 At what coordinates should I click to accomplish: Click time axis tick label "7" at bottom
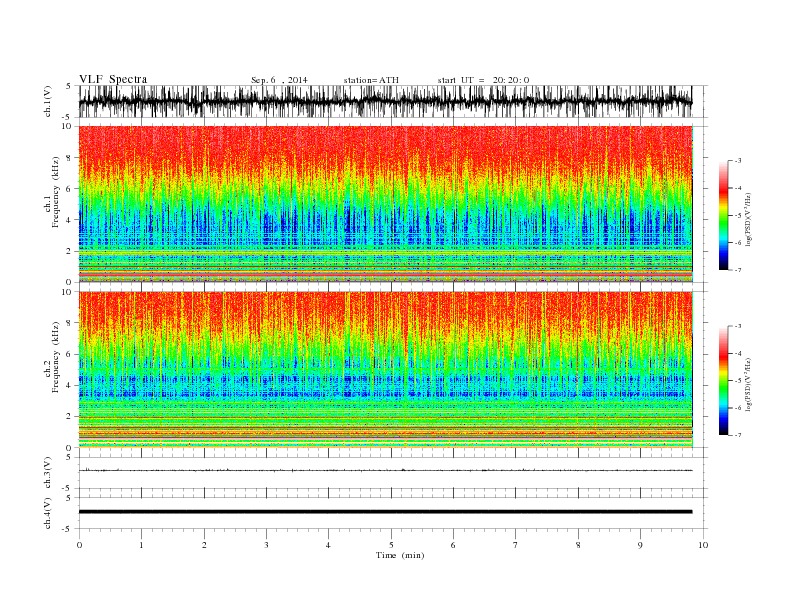pyautogui.click(x=515, y=545)
